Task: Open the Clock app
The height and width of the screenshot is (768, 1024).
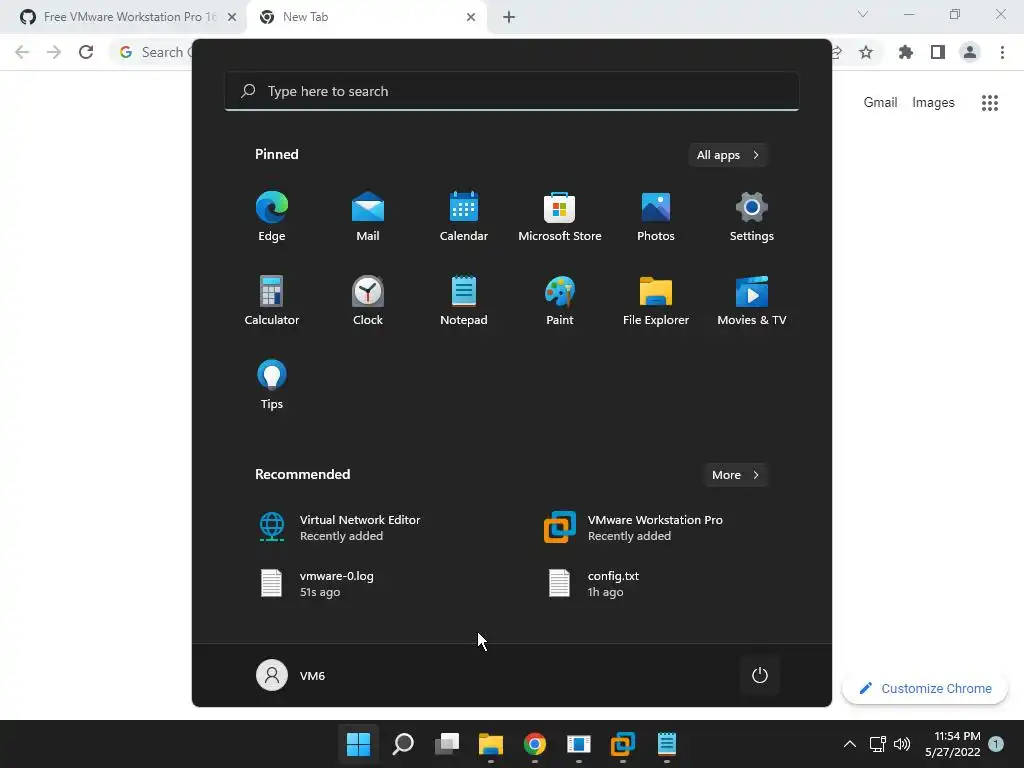Action: point(368,300)
